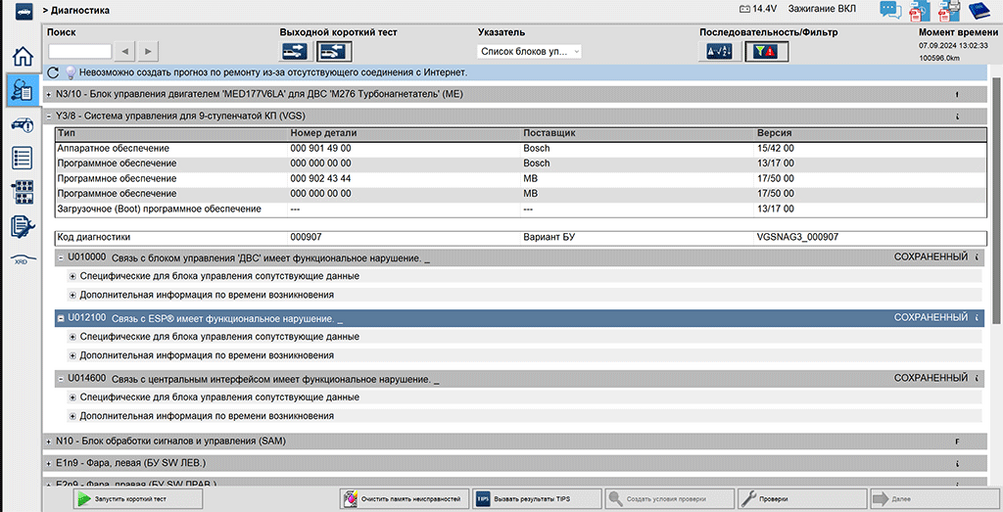Open the list view icon in sidebar

click(20, 158)
